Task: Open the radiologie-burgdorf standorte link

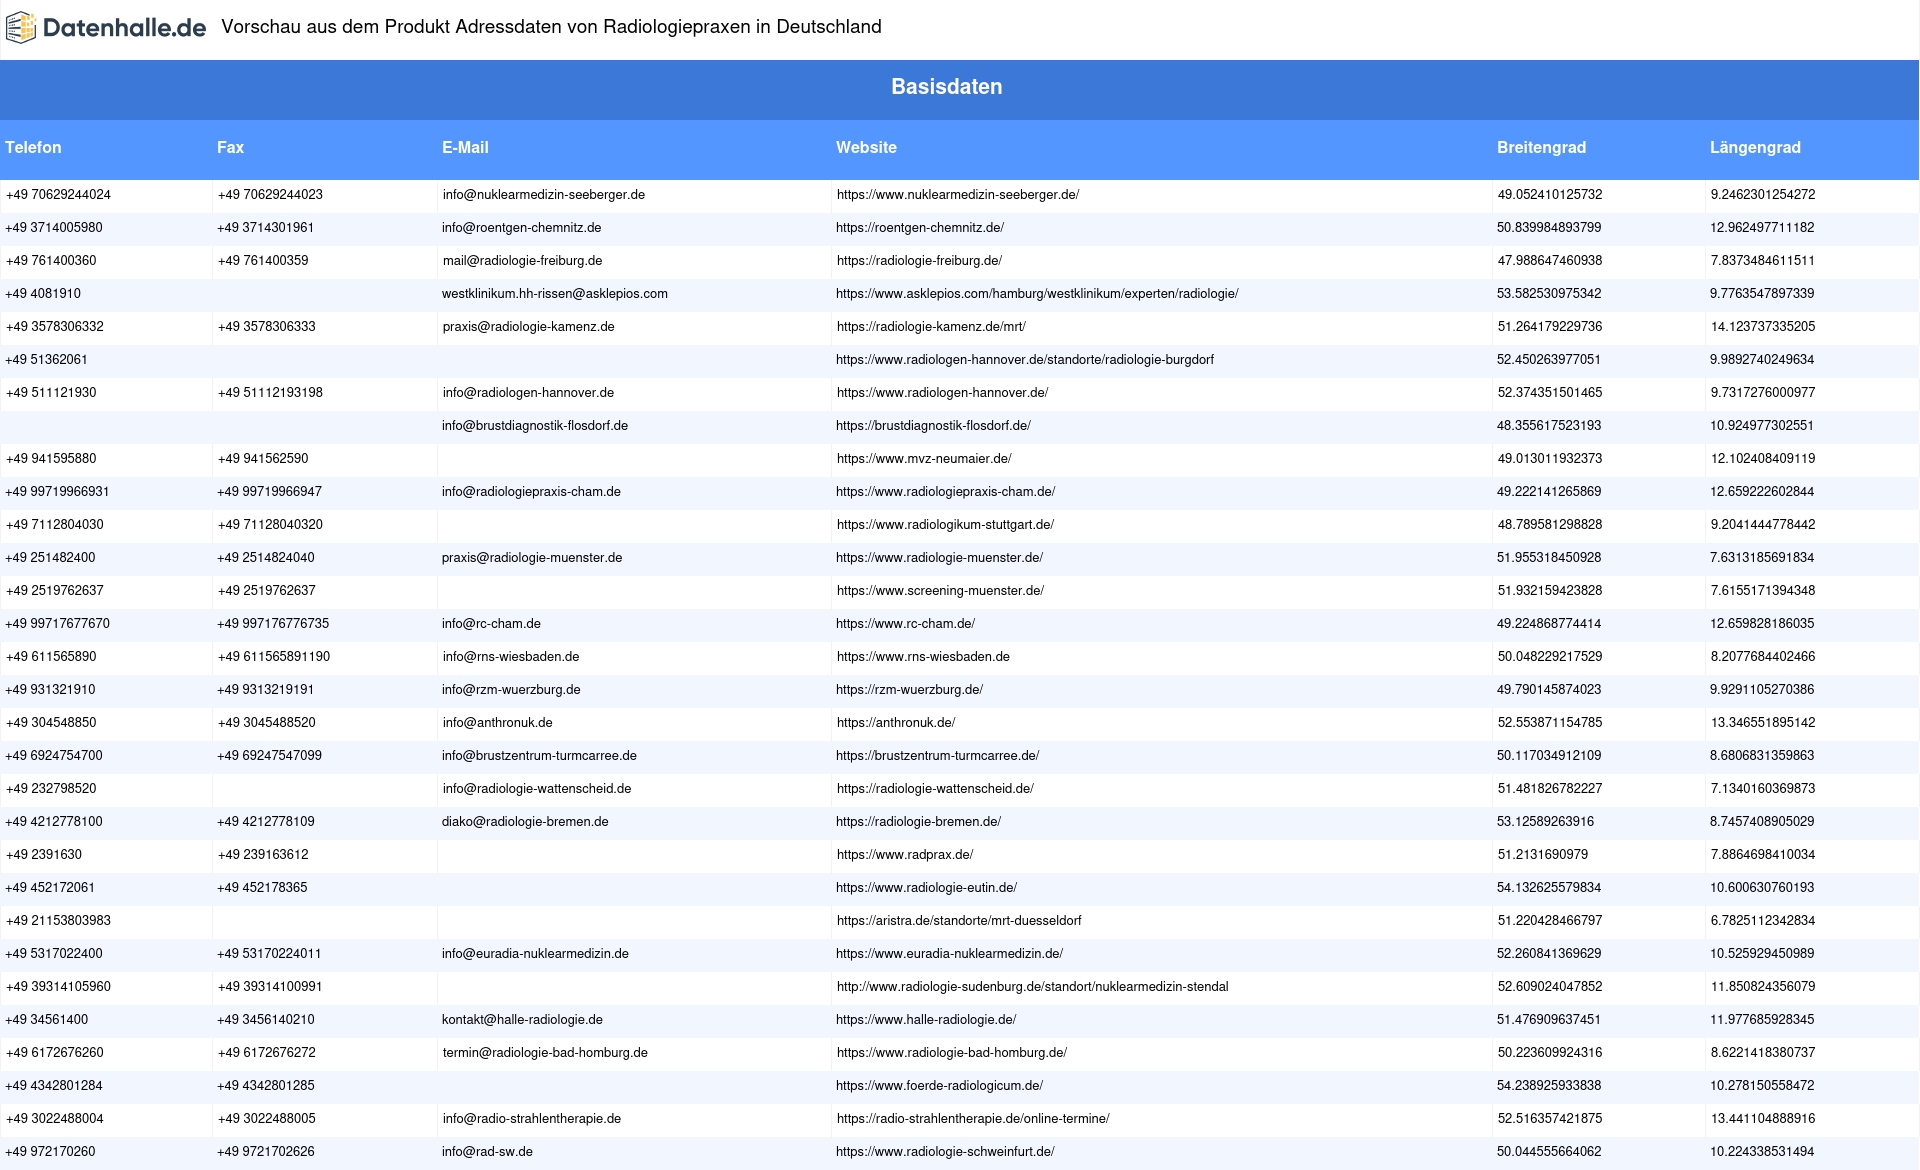Action: 1025,360
